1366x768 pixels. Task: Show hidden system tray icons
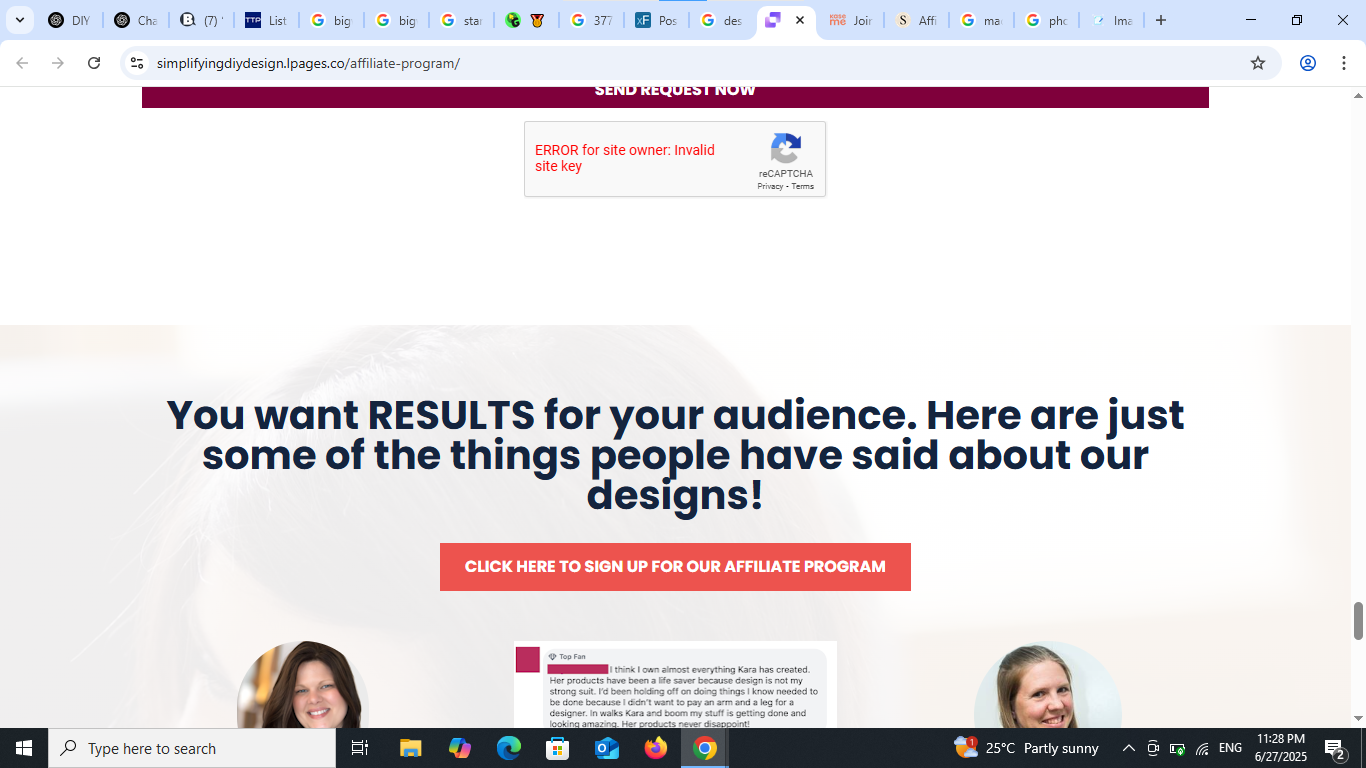pyautogui.click(x=1129, y=748)
